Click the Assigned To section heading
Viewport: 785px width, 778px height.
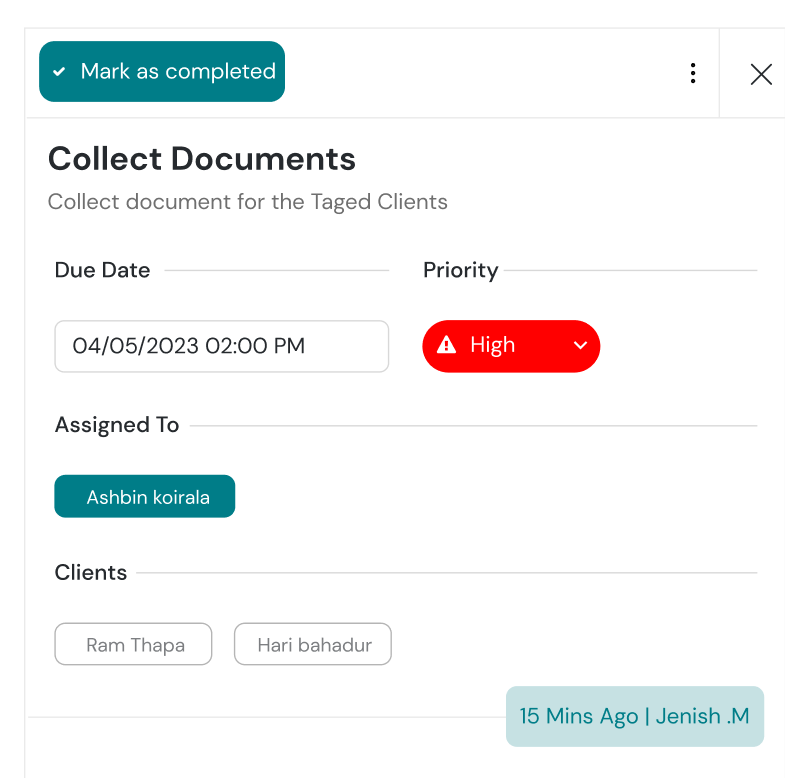tap(117, 425)
